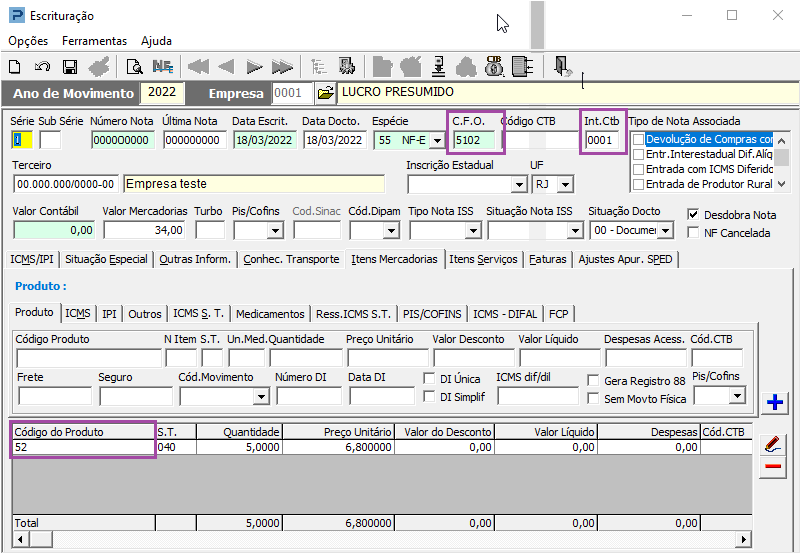Click the grayed cloud-shaped toolbar icon
The height and width of the screenshot is (553, 800).
pos(466,67)
